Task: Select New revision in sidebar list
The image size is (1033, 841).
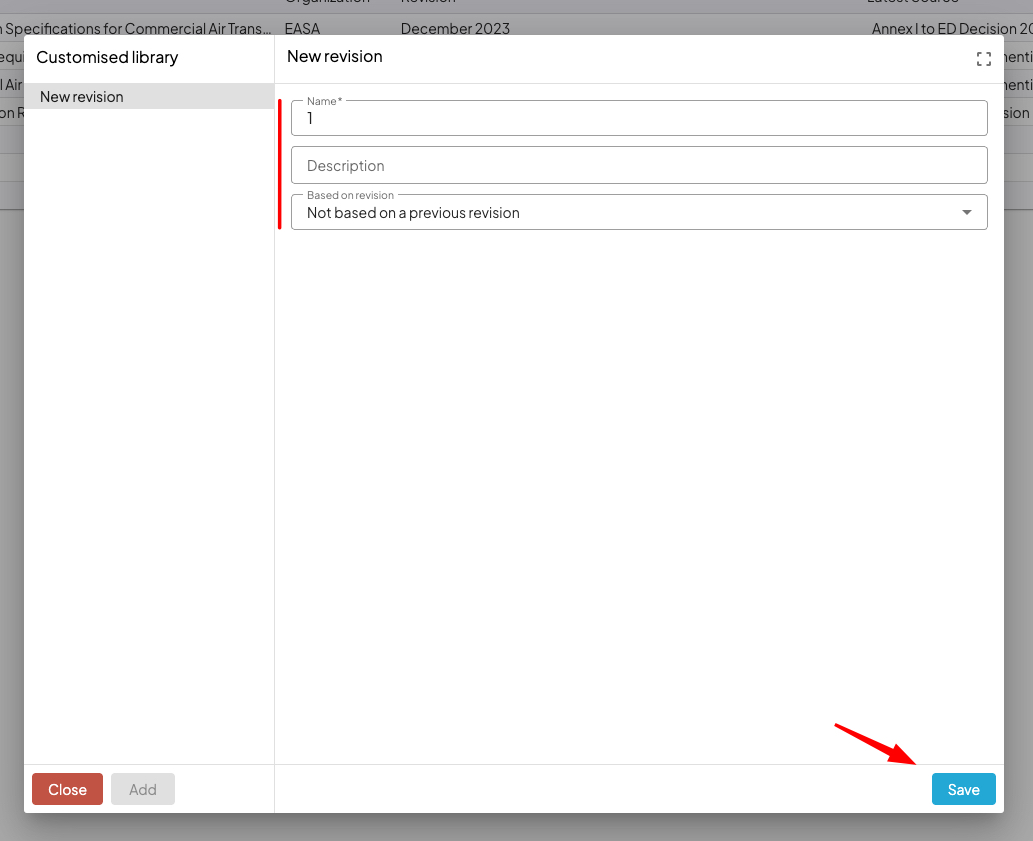Action: click(149, 97)
